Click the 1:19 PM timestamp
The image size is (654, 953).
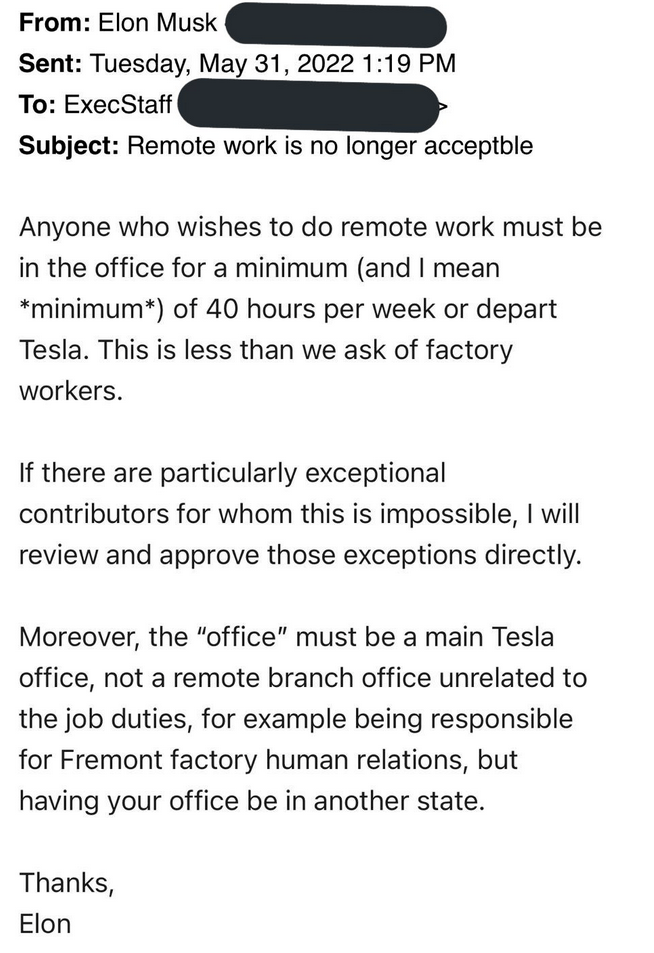408,63
